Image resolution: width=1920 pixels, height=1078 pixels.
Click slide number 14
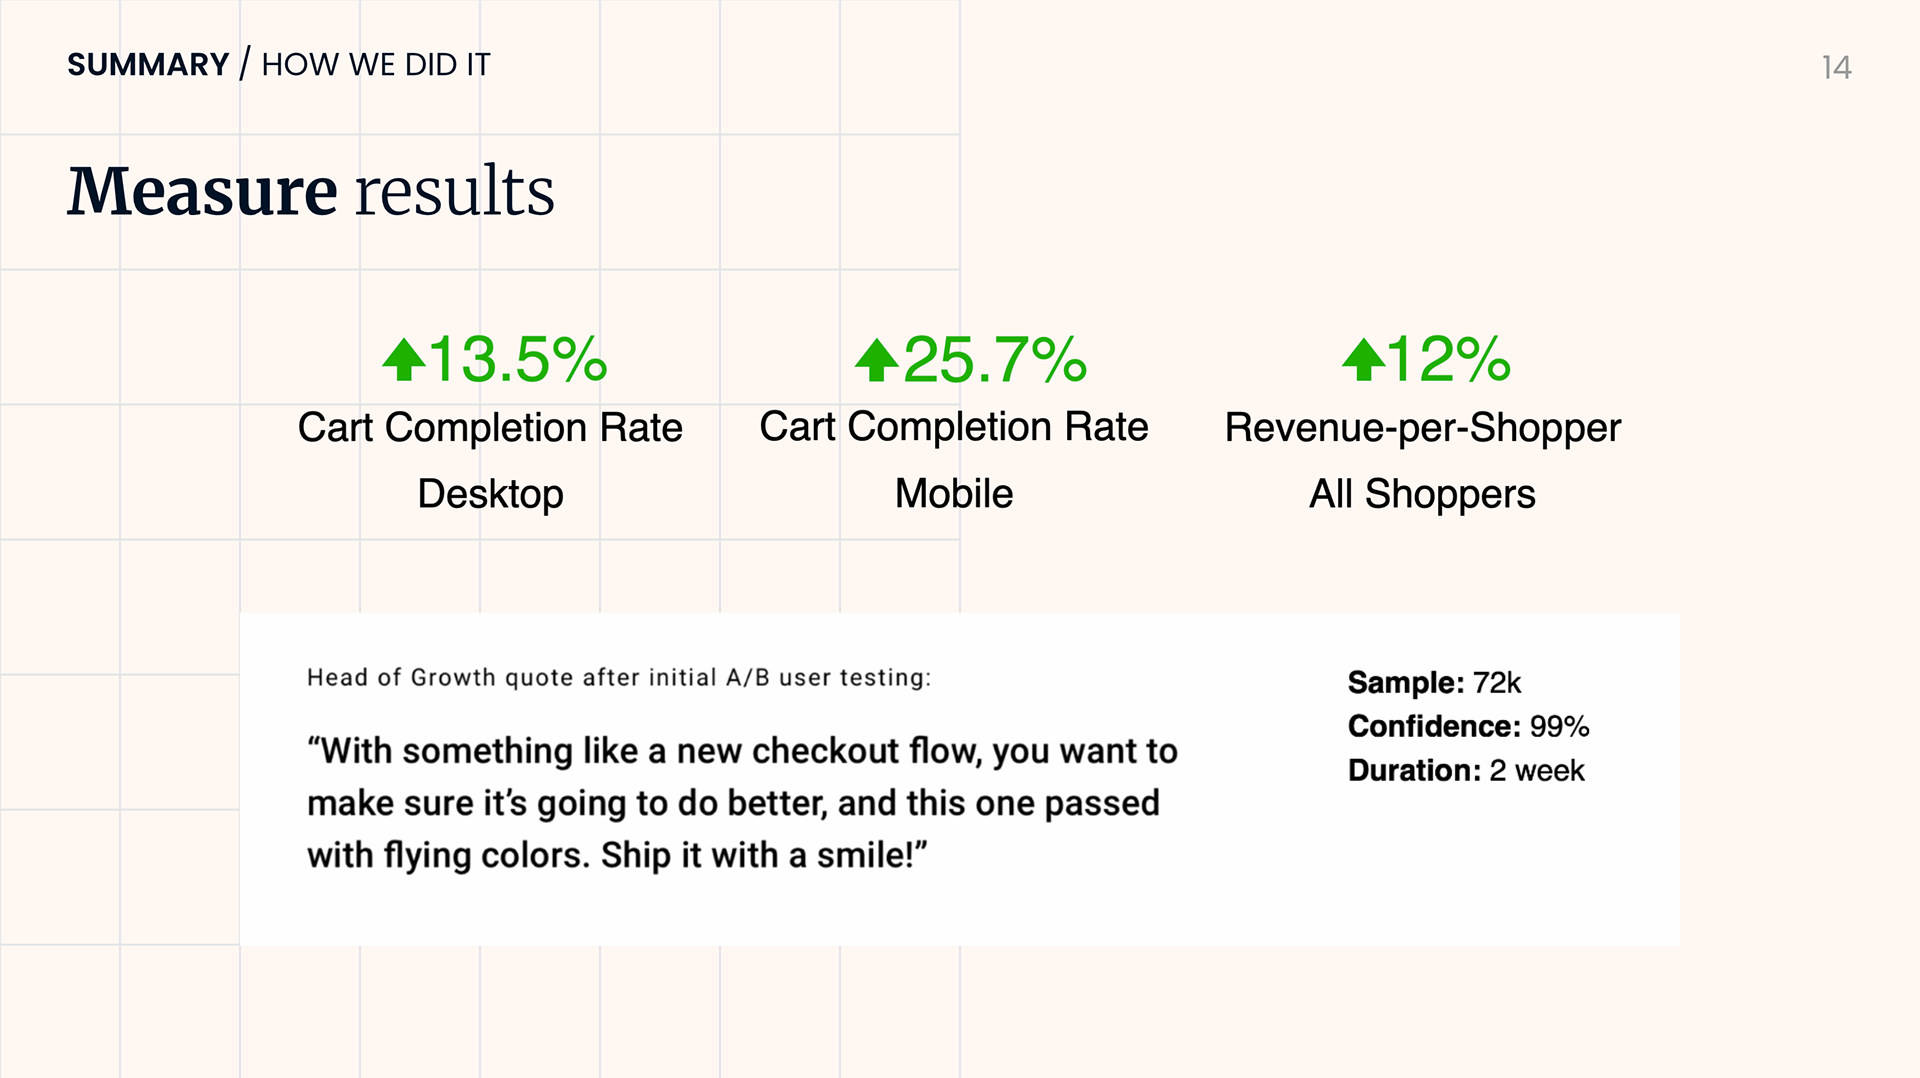(x=1836, y=67)
